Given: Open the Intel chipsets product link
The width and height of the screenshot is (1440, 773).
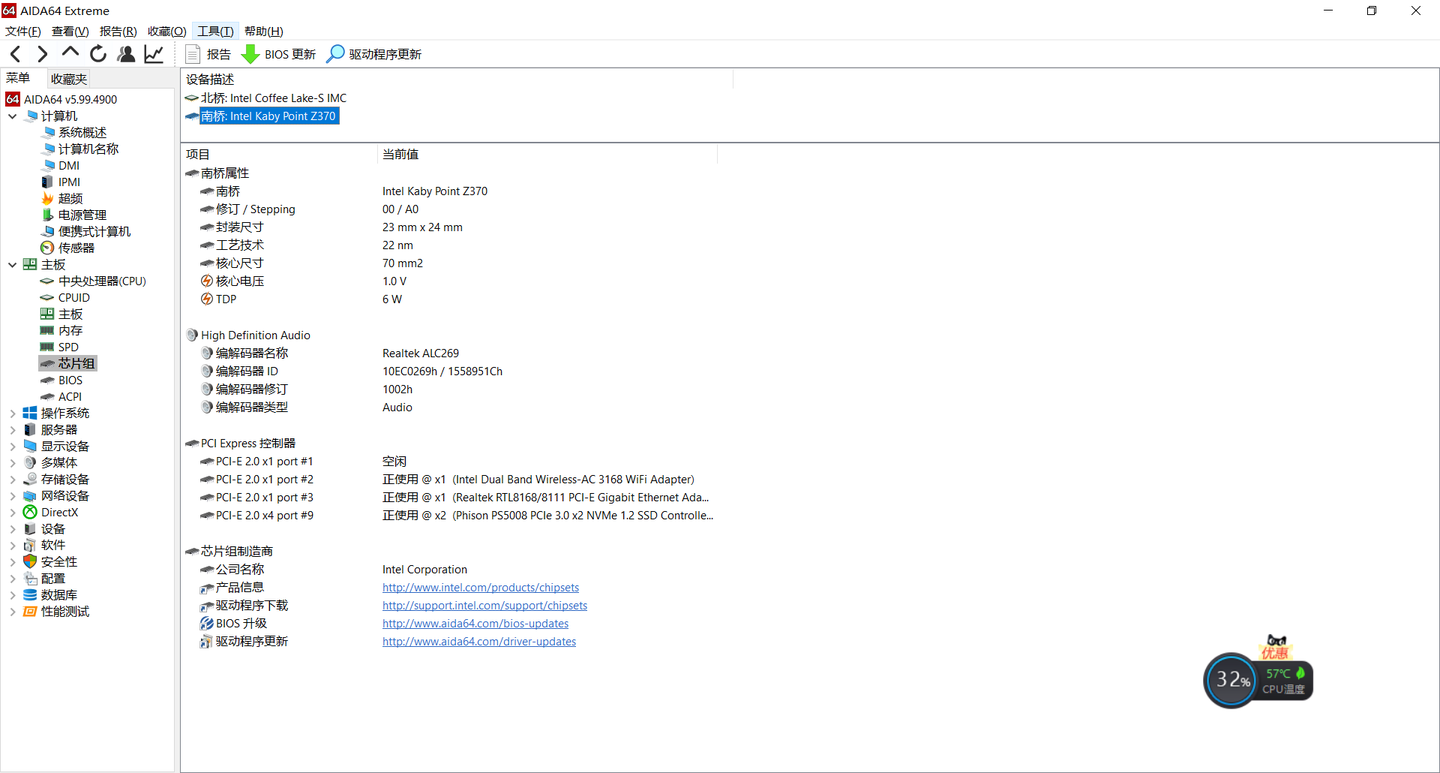Looking at the screenshot, I should [480, 587].
